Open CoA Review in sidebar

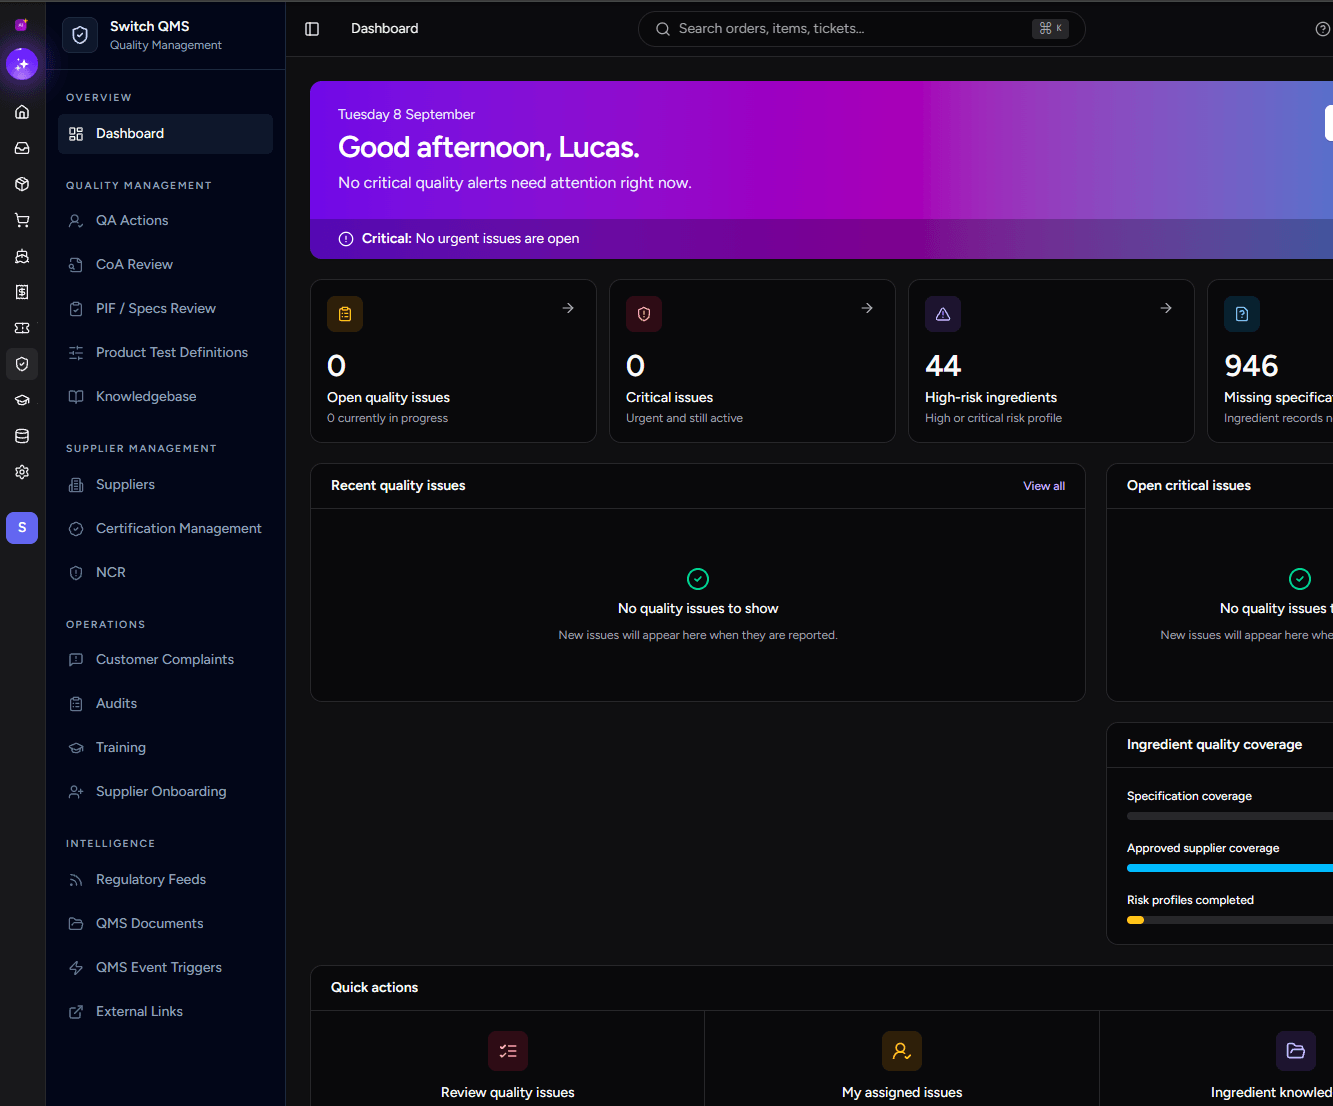165,265
